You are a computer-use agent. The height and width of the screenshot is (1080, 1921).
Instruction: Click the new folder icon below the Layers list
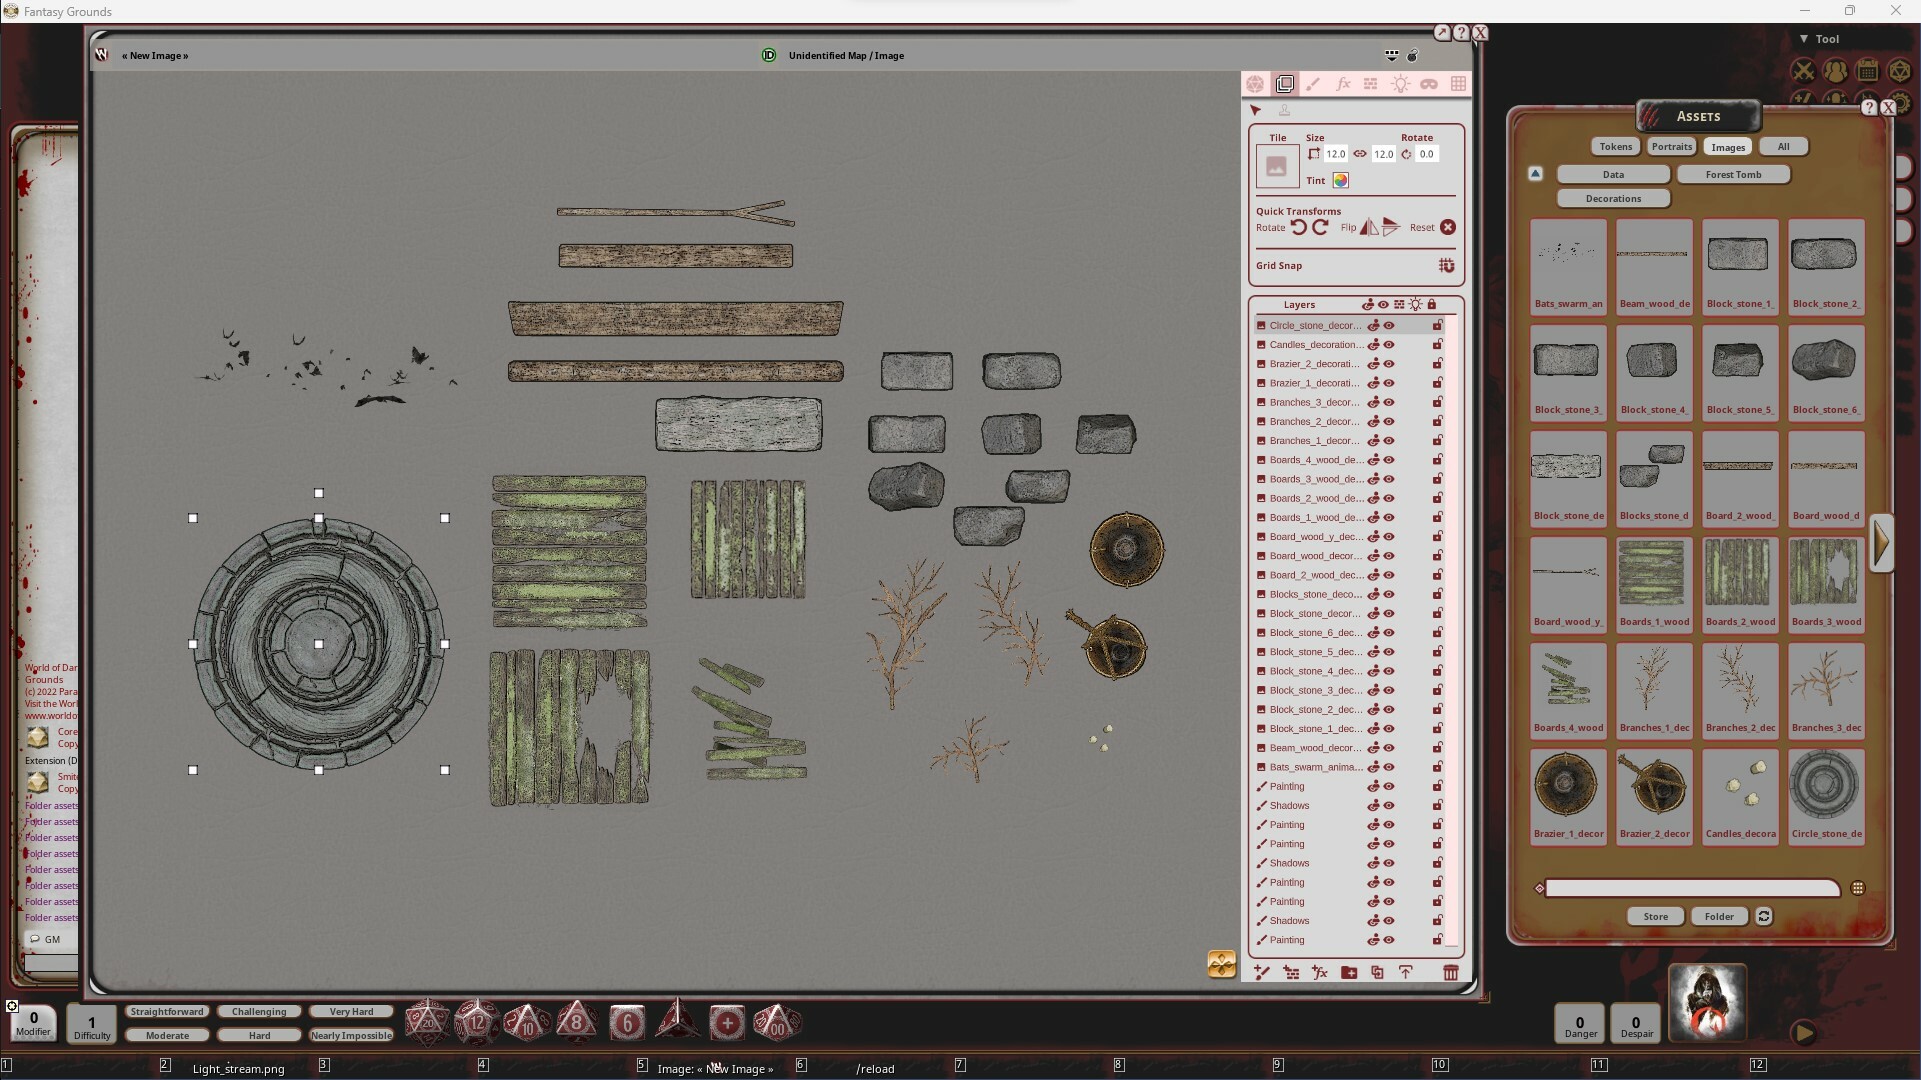[1348, 973]
